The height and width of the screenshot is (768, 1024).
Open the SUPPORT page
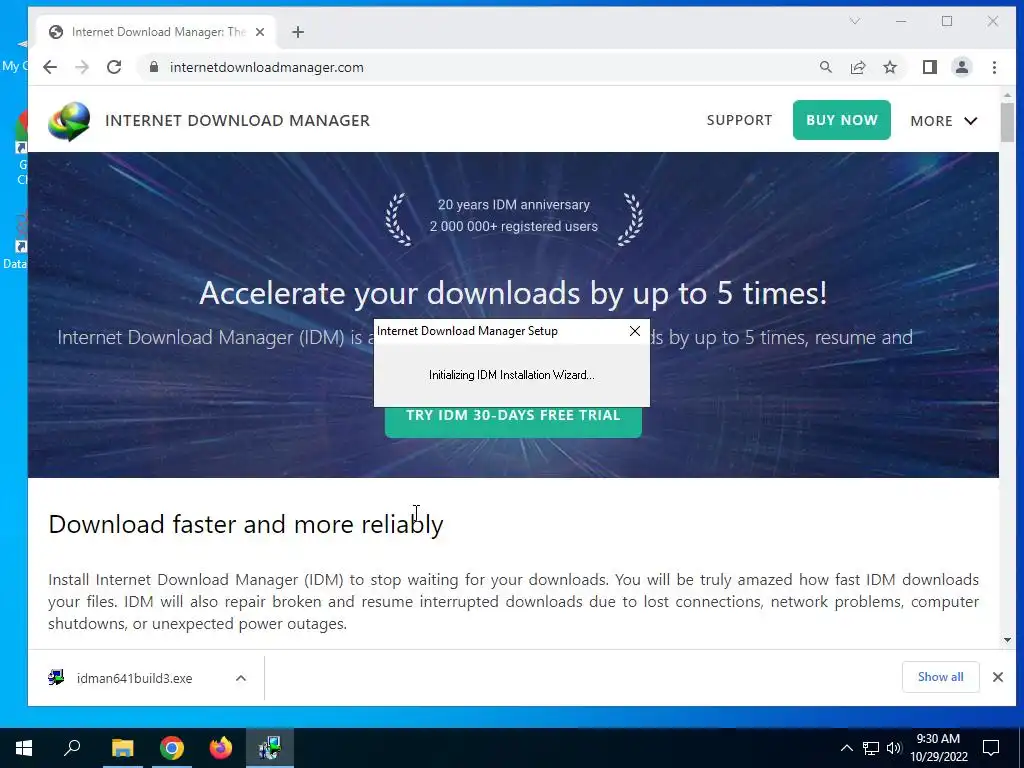tap(739, 120)
